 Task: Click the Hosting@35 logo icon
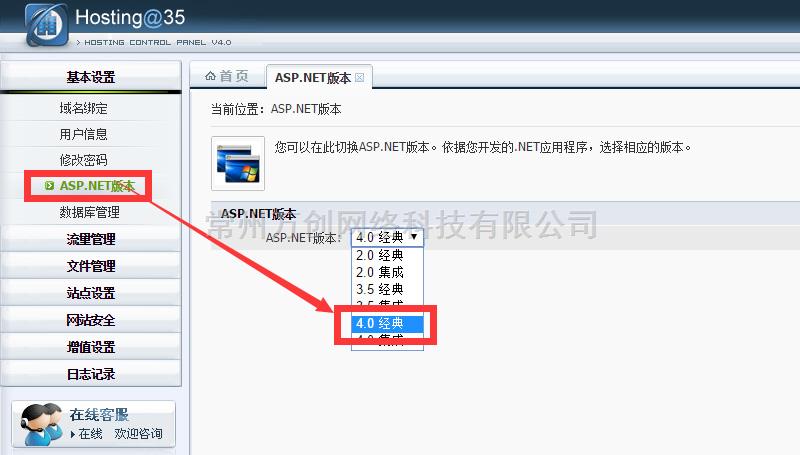[45, 25]
